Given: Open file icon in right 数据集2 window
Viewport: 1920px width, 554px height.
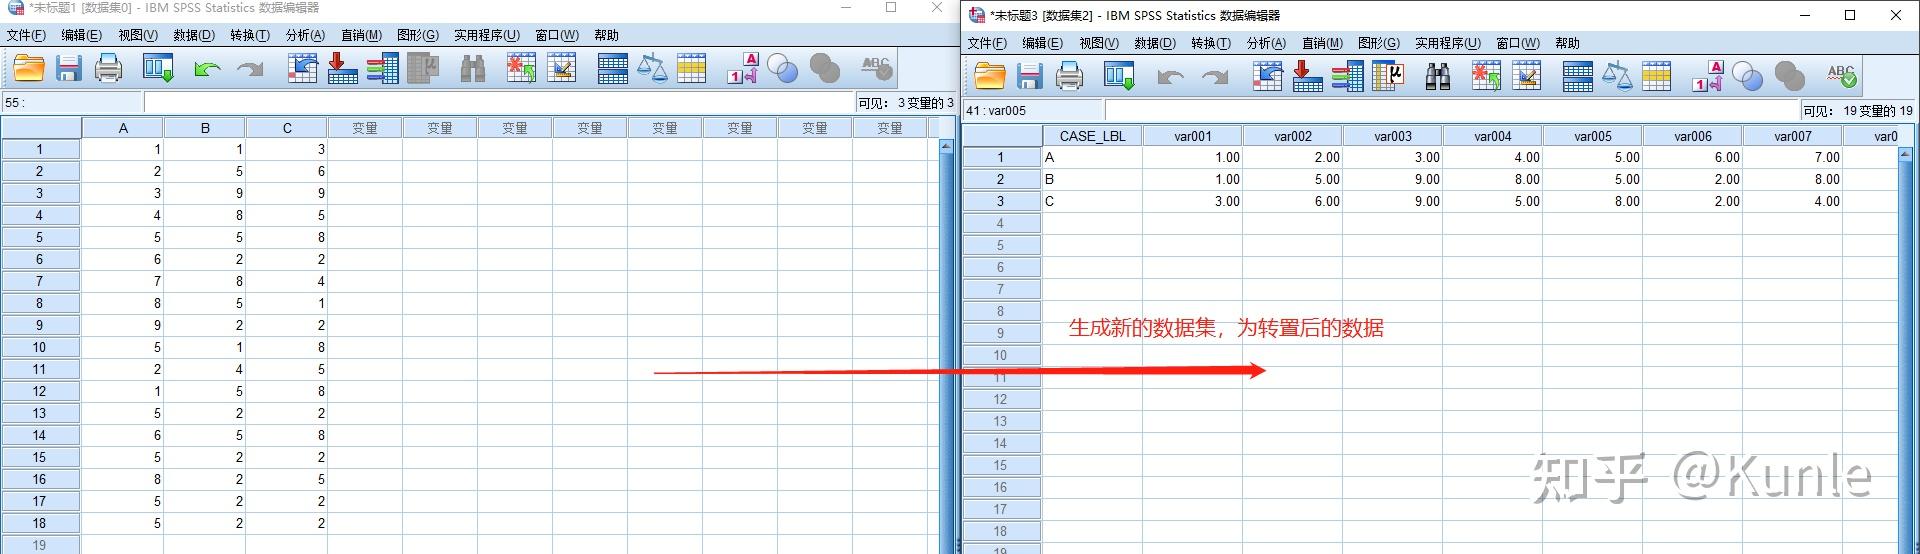Looking at the screenshot, I should coord(989,76).
